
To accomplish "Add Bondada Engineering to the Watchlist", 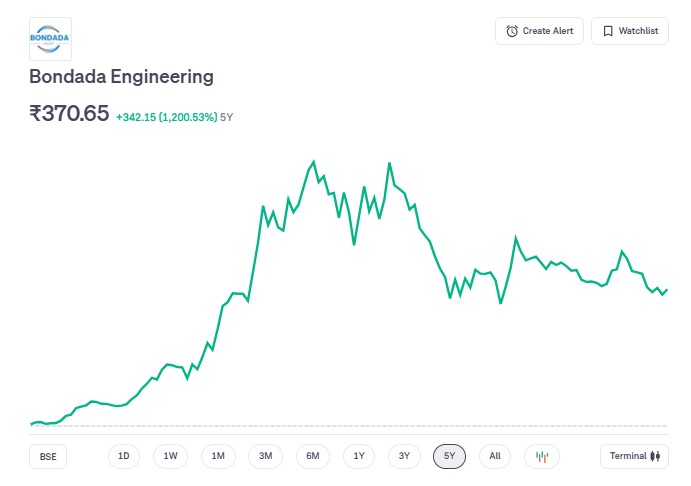I will (x=630, y=31).
